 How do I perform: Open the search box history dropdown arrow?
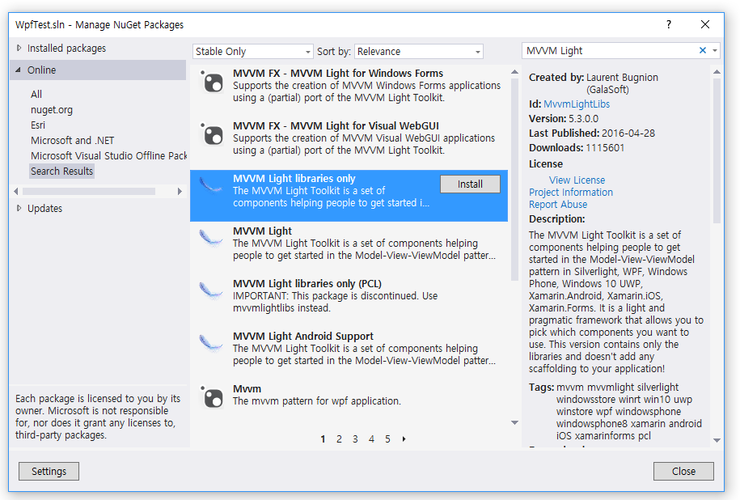[715, 50]
